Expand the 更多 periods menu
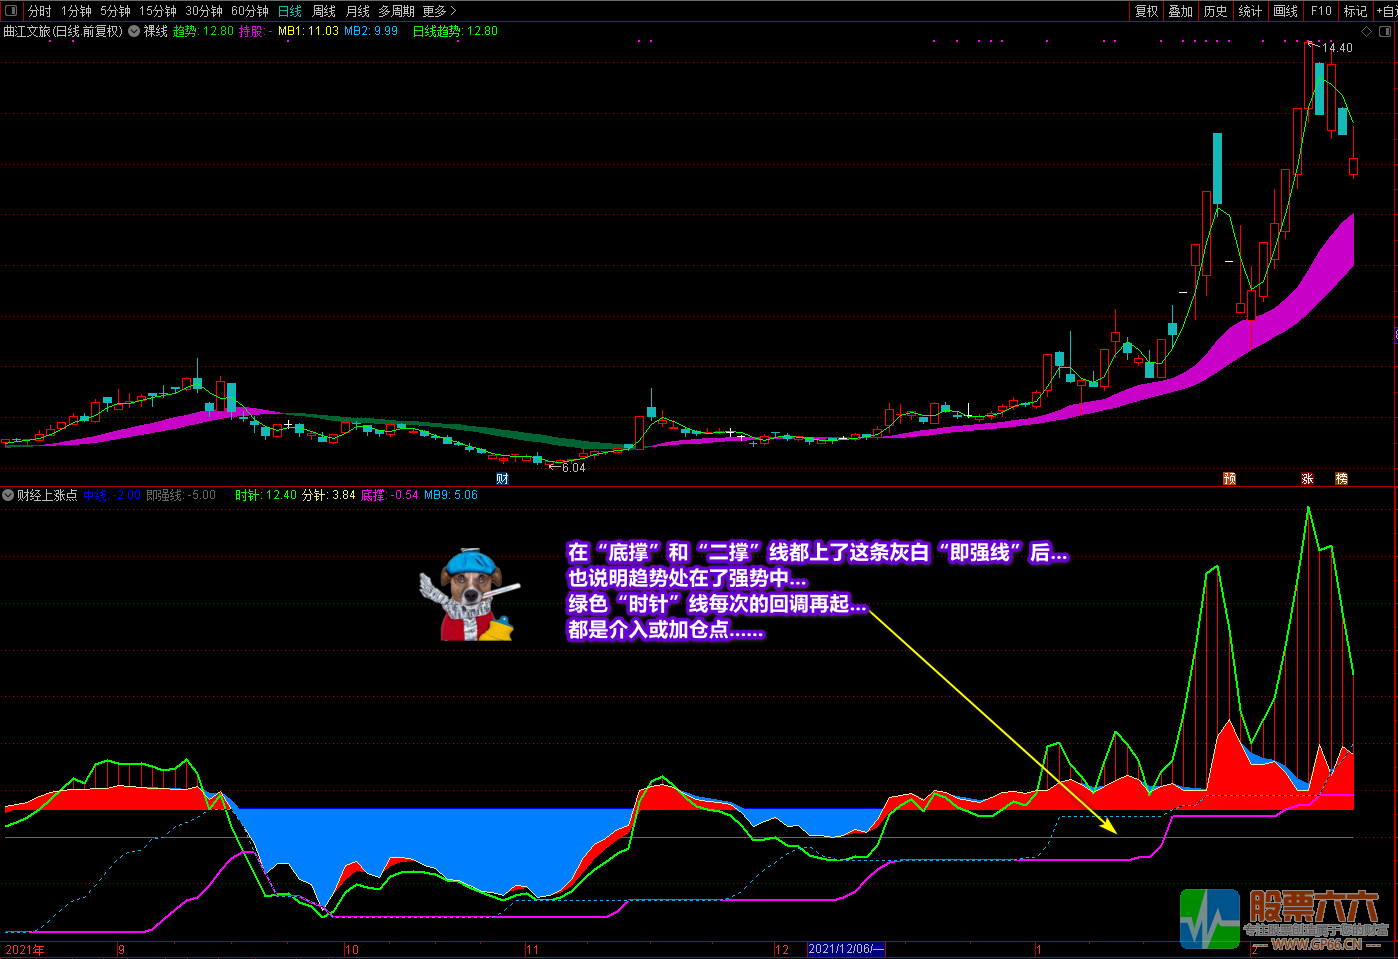 pos(439,11)
